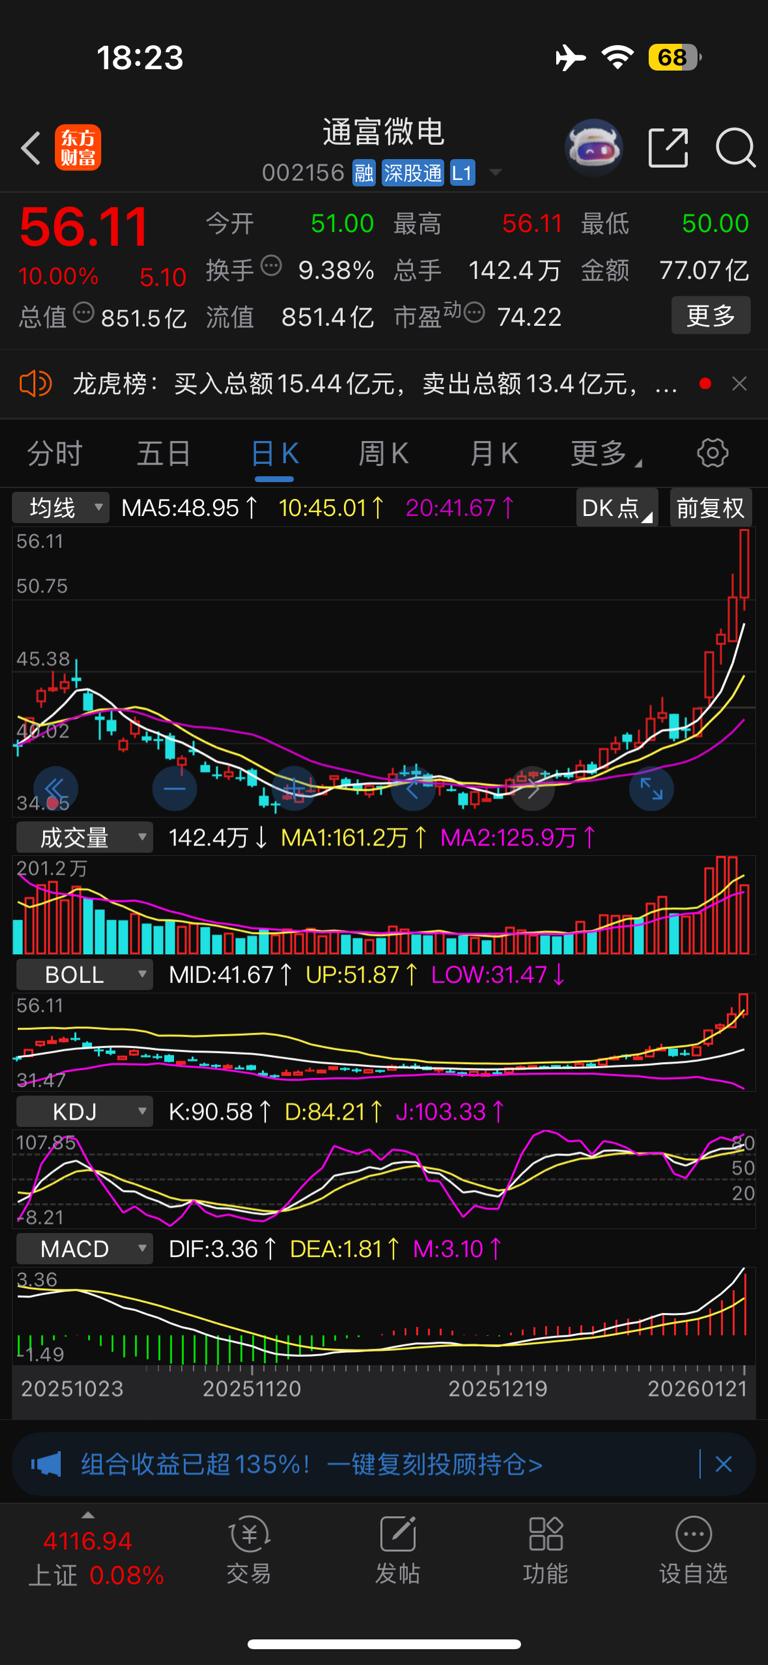Screen dimensions: 769x1665
Task: Tap the L1 quote level badge
Action: click(x=462, y=173)
